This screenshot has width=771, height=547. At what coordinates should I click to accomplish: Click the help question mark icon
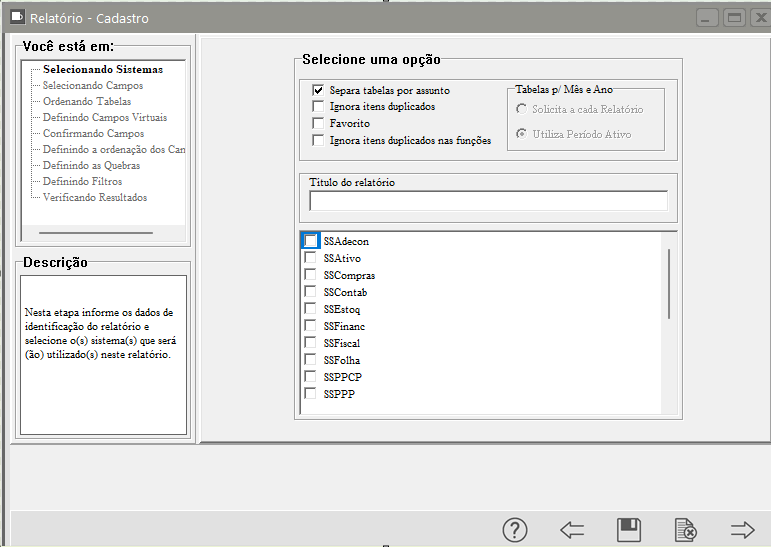pyautogui.click(x=514, y=530)
